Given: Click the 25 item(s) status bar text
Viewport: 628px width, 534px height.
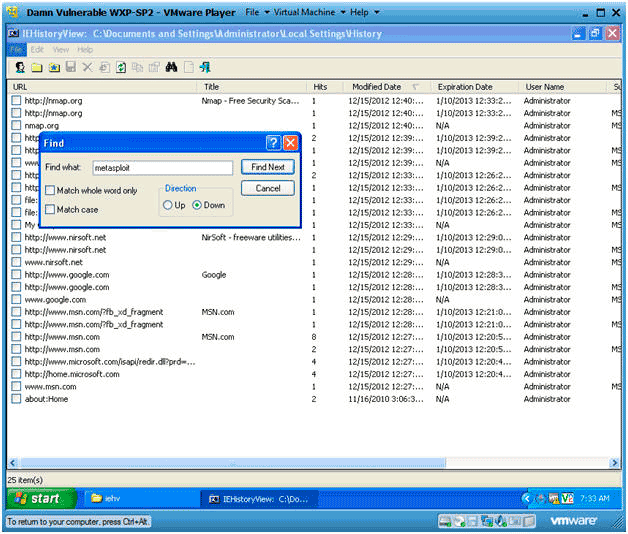Looking at the screenshot, I should (25, 480).
